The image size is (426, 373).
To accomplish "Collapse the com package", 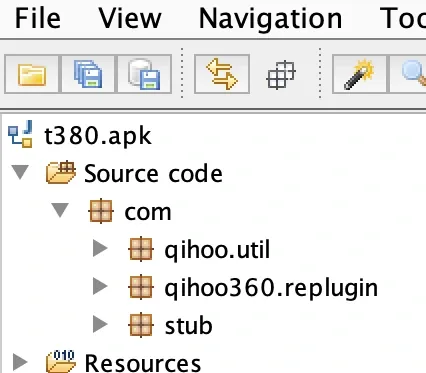I will tap(60, 210).
